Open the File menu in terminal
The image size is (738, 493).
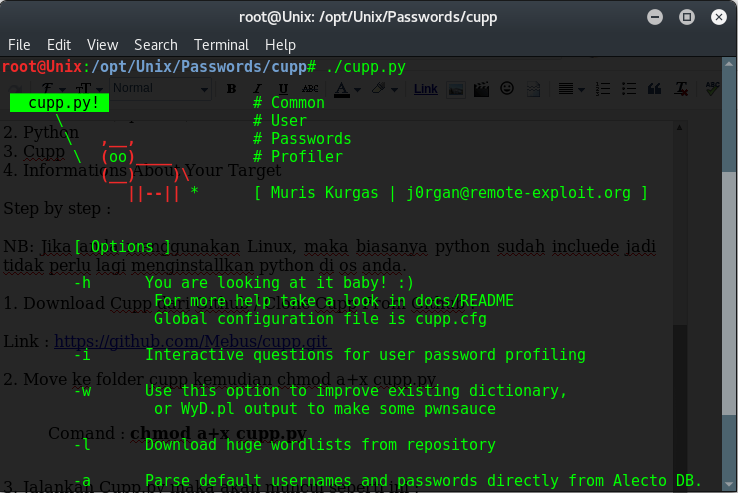click(19, 45)
